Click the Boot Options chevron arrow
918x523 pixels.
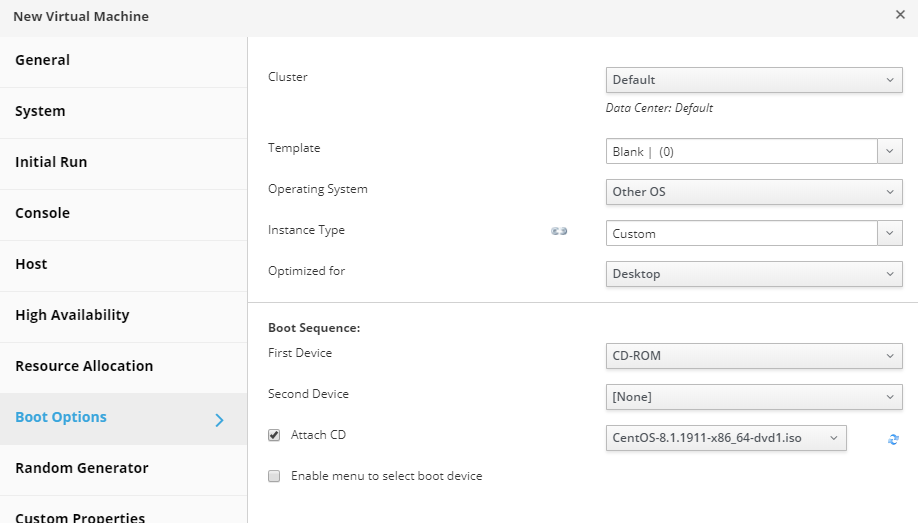pyautogui.click(x=219, y=420)
